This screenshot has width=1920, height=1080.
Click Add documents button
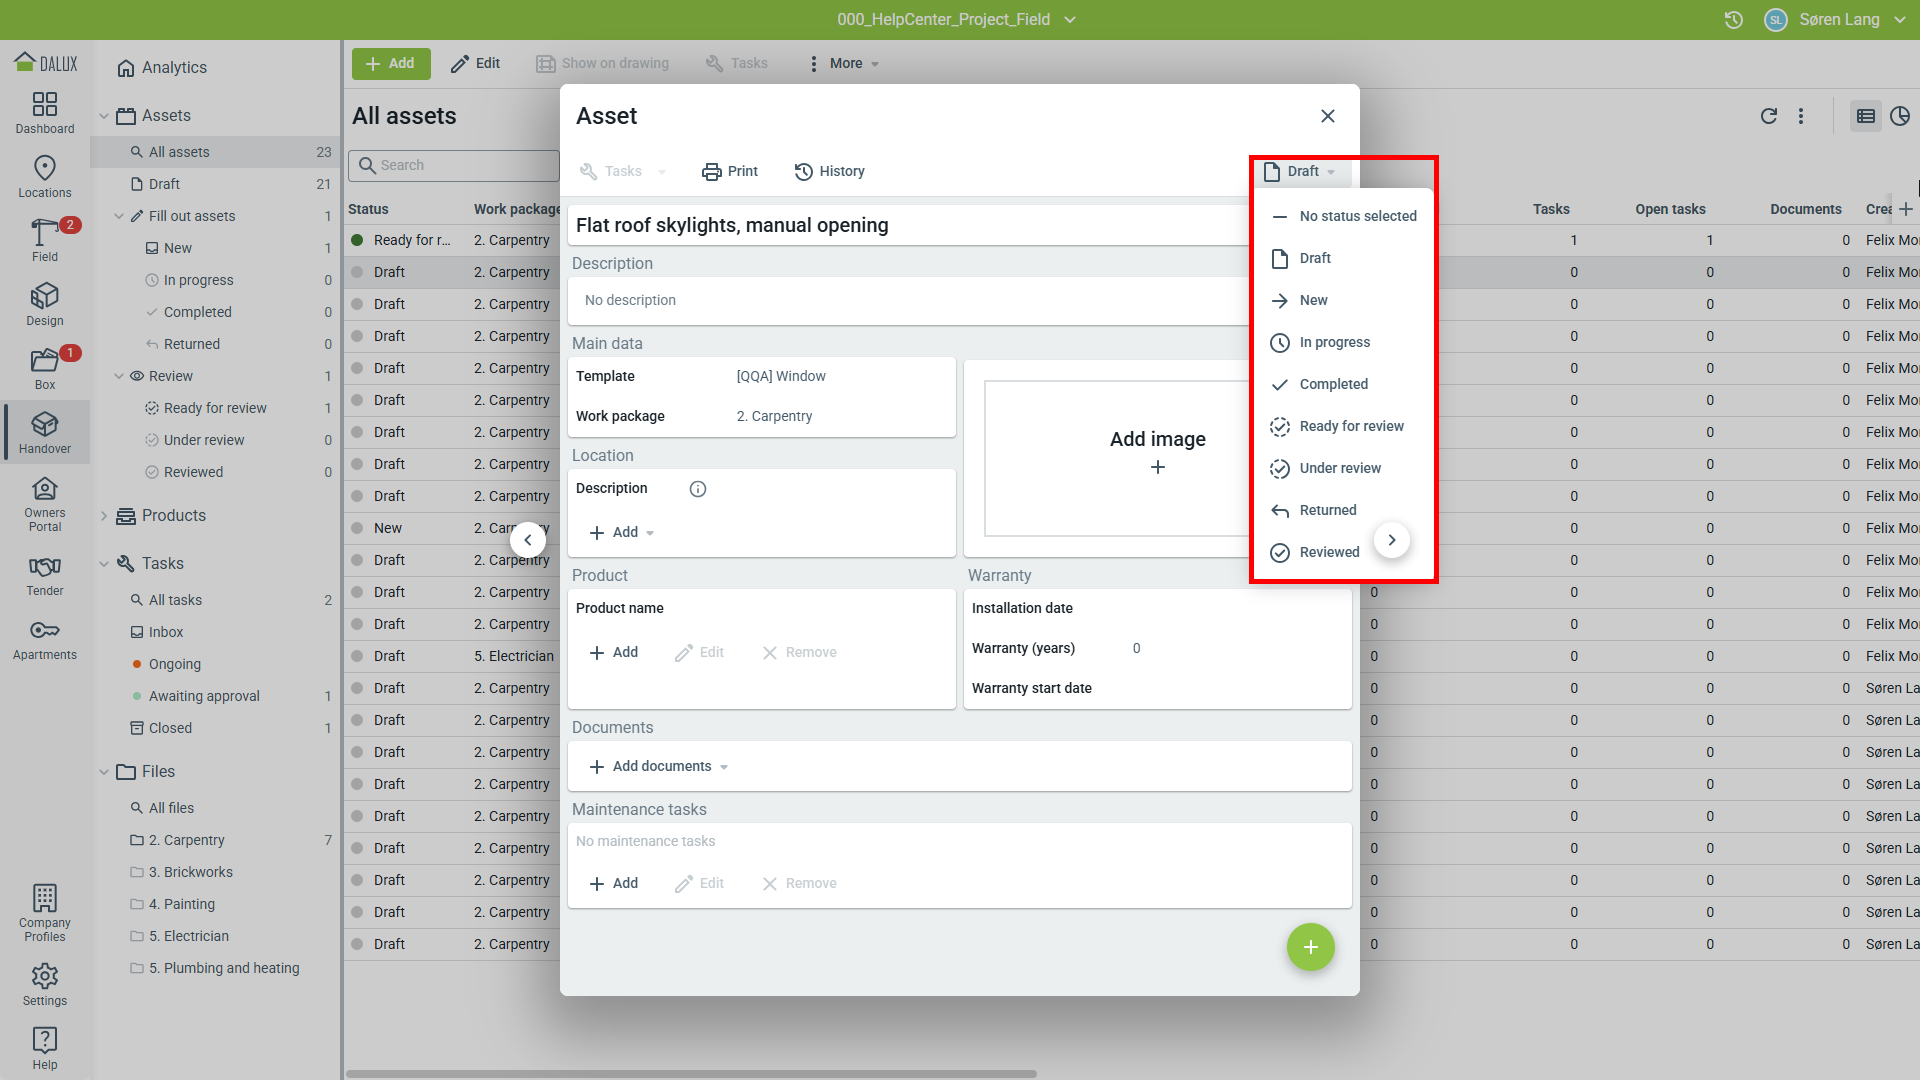click(x=660, y=767)
